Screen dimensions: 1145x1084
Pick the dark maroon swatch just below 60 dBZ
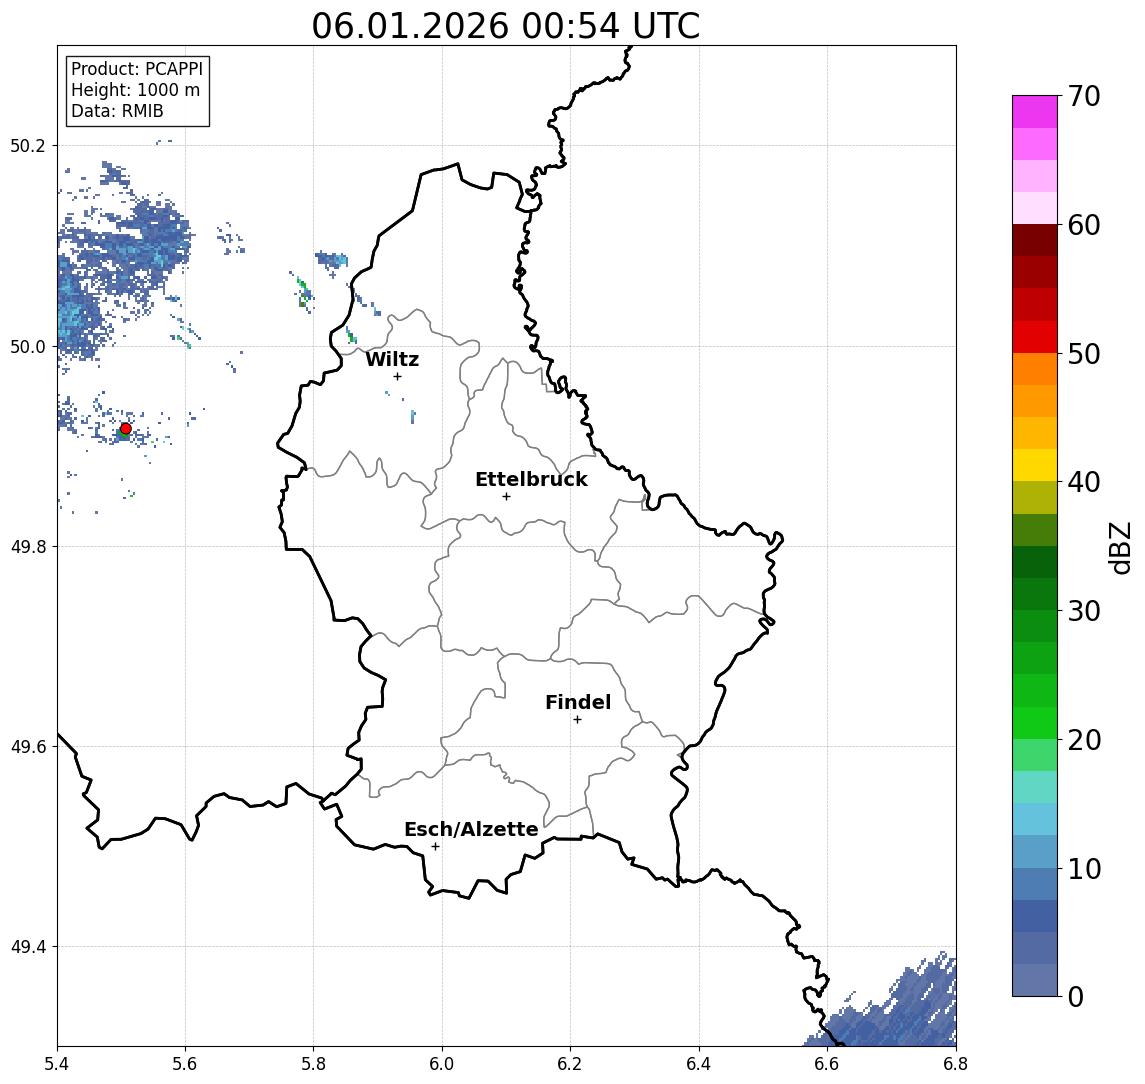point(1035,240)
